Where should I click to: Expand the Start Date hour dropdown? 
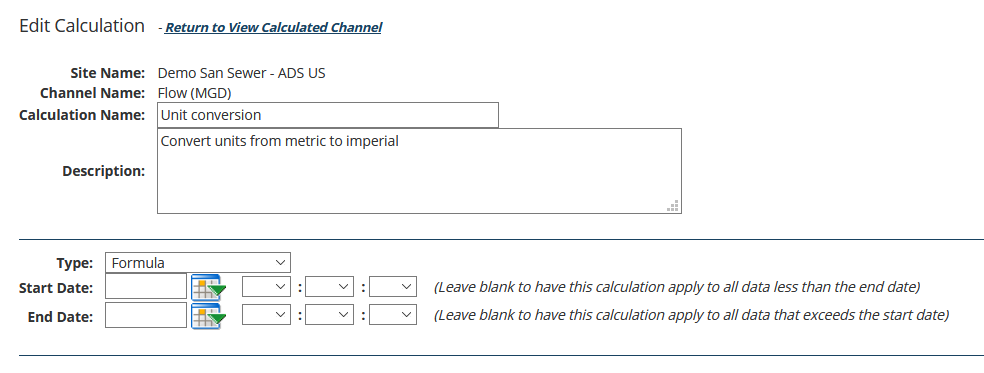coord(266,287)
